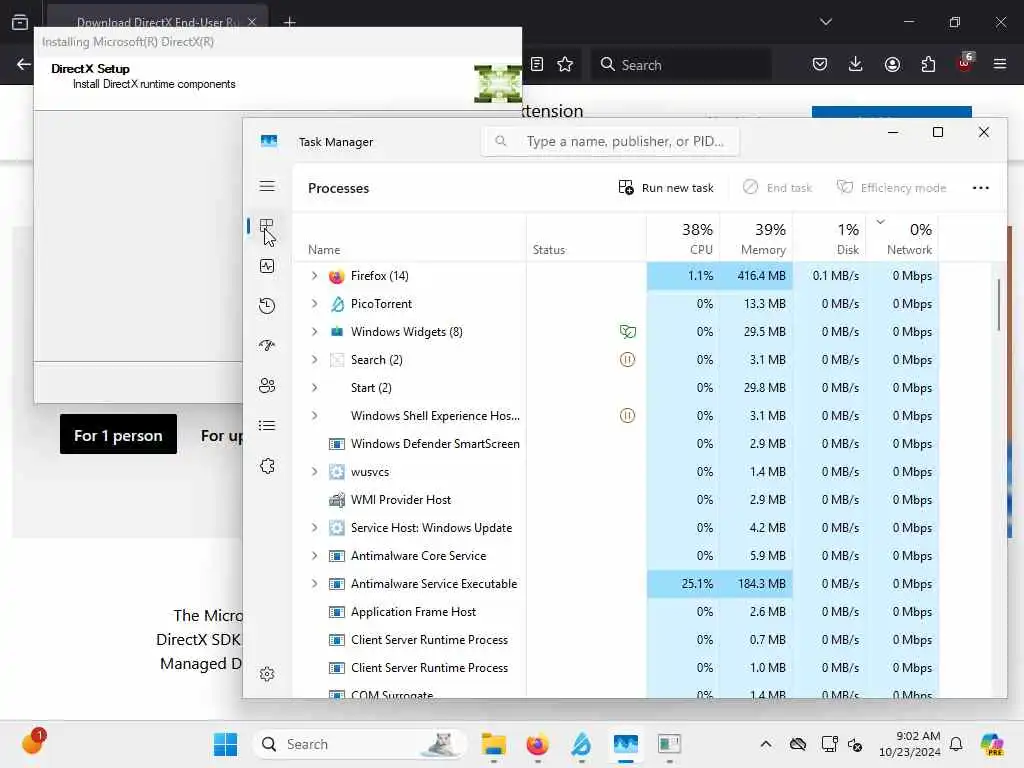Expand Antimalware Core Service row
Image resolution: width=1024 pixels, height=768 pixels.
tap(315, 556)
